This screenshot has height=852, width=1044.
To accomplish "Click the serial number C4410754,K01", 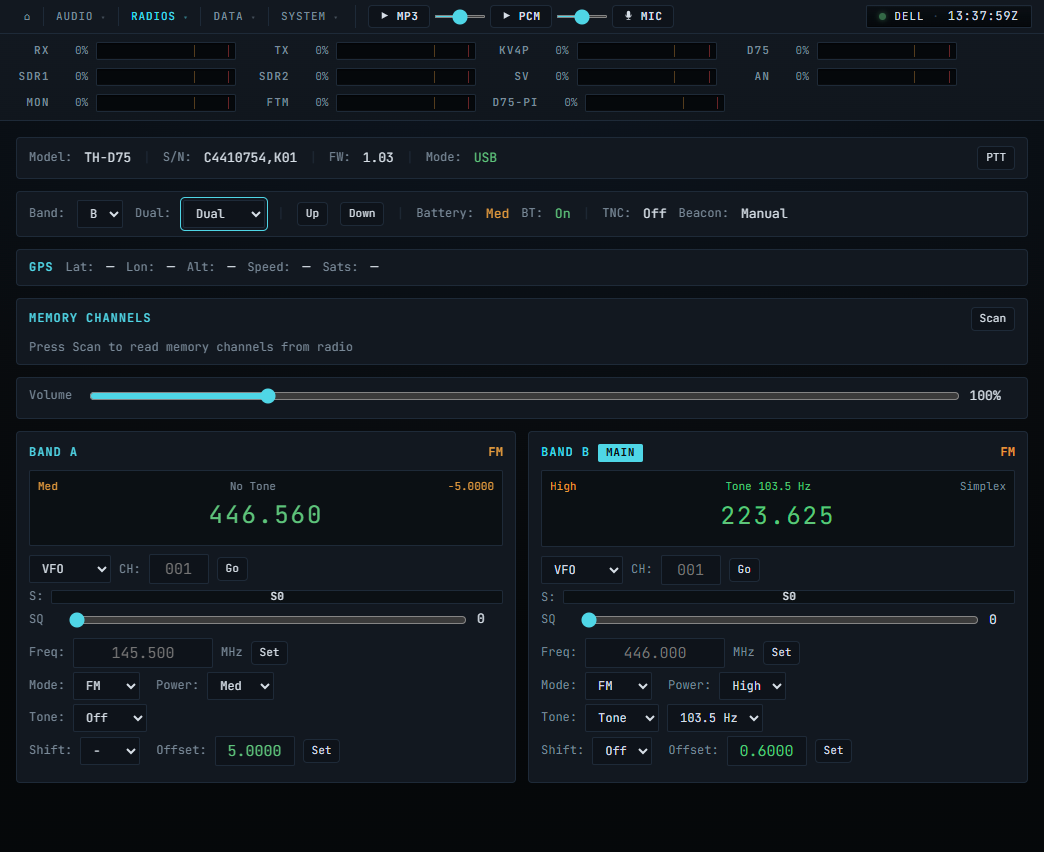I will coord(250,158).
